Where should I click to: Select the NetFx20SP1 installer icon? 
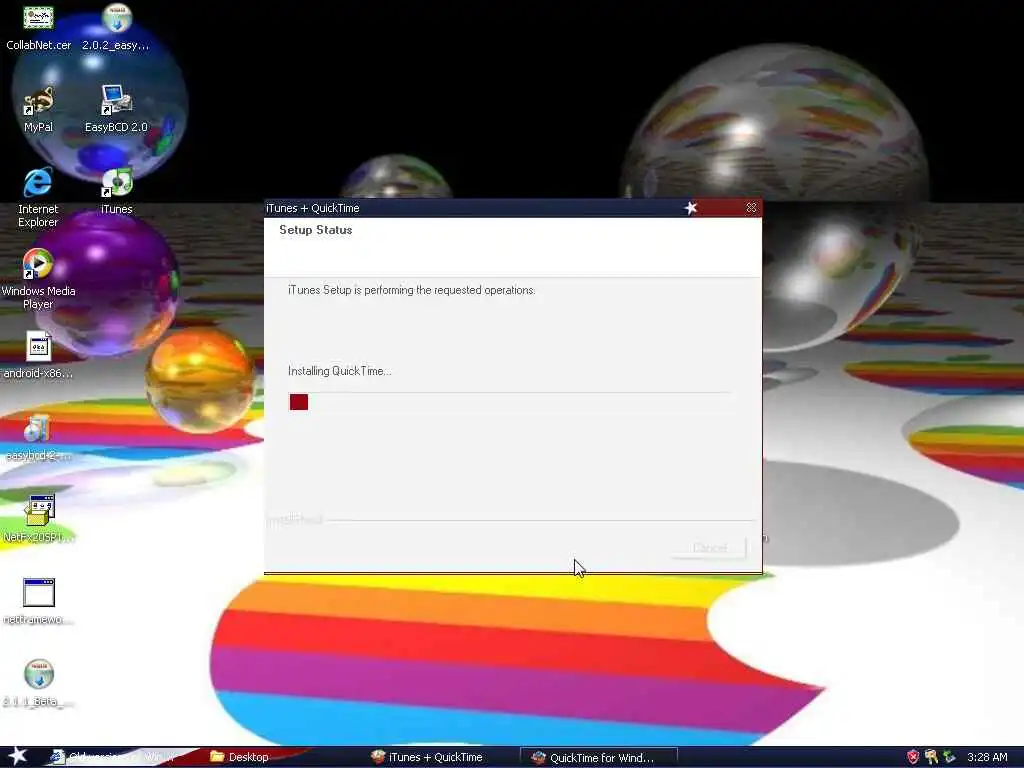click(x=39, y=510)
